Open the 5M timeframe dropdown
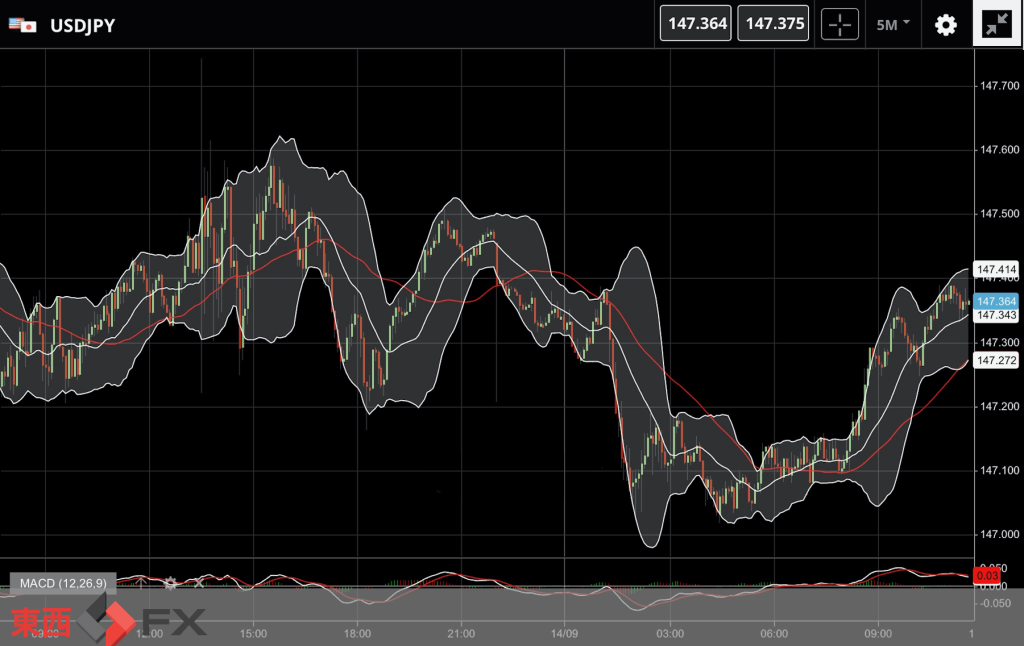 click(x=893, y=25)
